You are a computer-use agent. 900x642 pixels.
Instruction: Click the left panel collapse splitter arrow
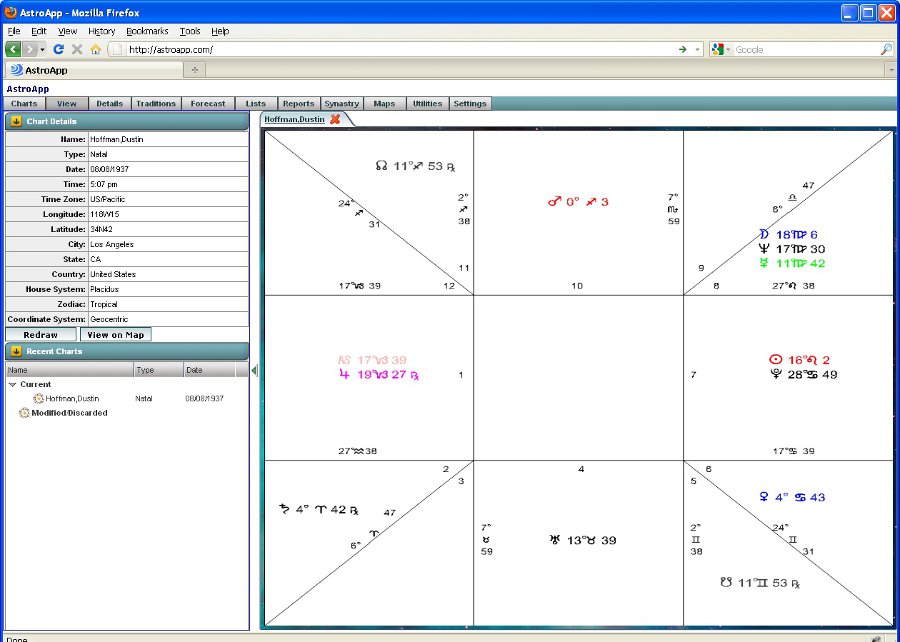pos(254,371)
